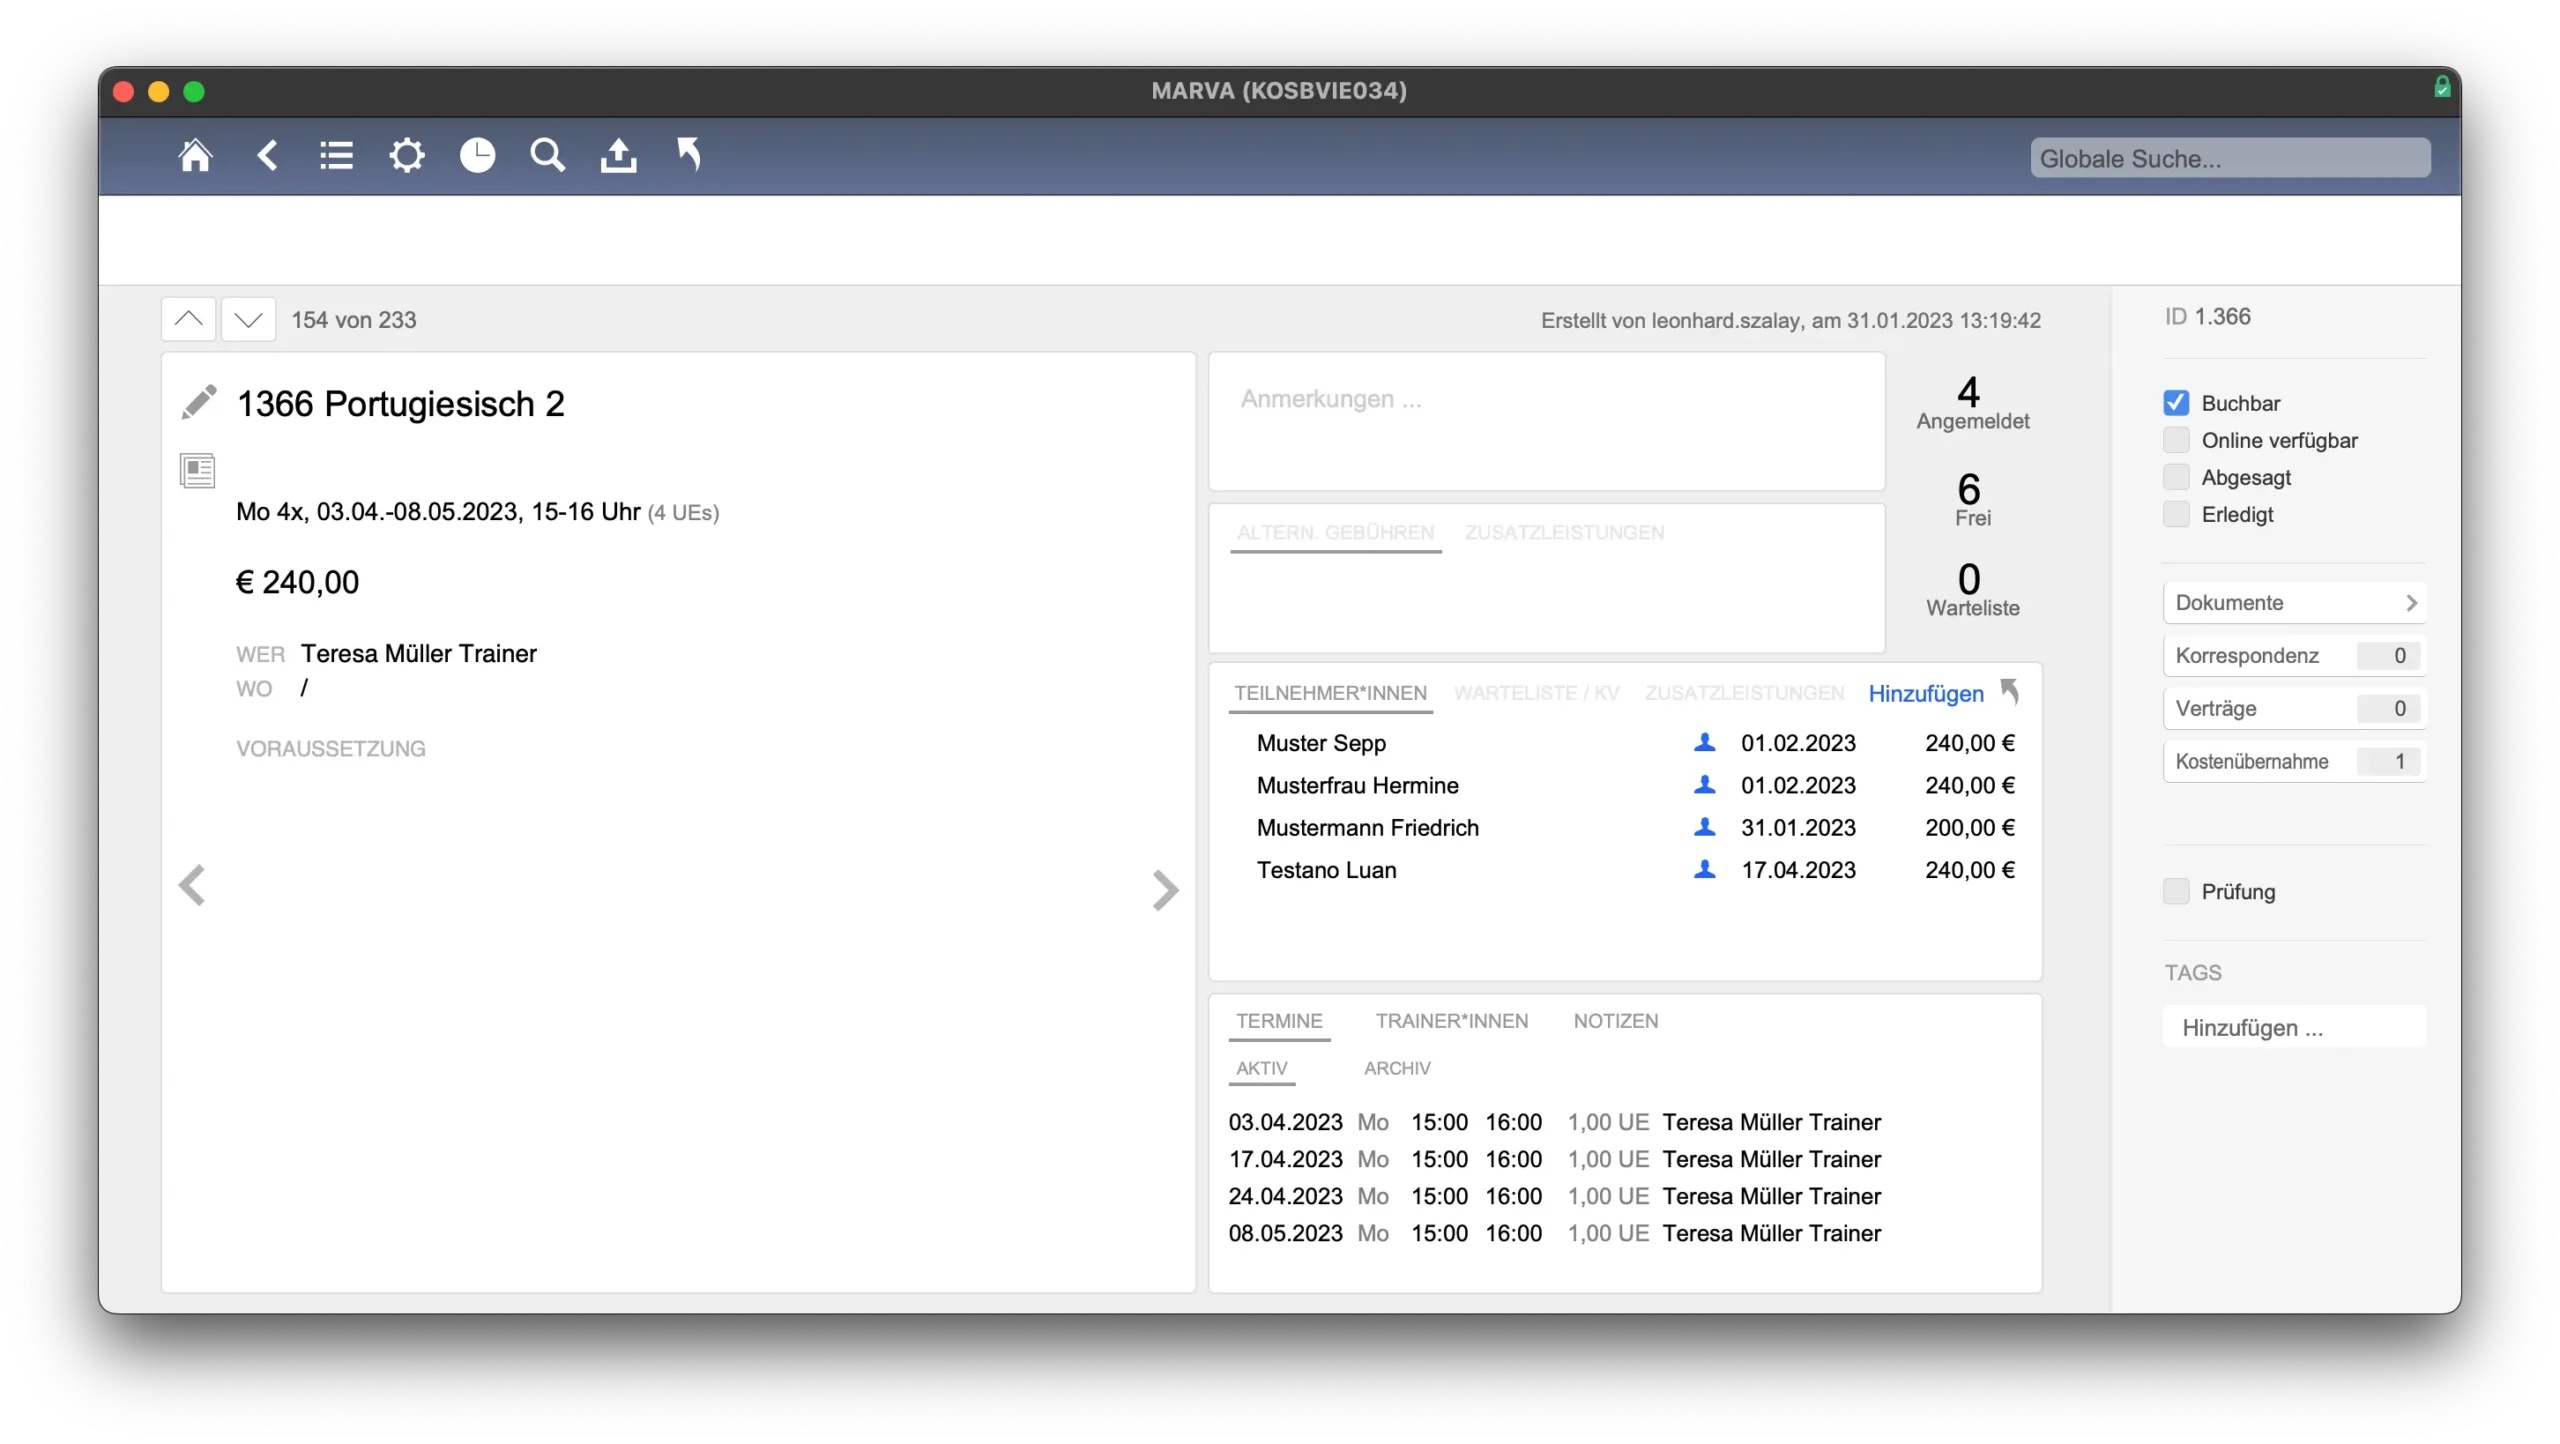Select the search magnifier icon
2560x1444 pixels.
click(547, 156)
